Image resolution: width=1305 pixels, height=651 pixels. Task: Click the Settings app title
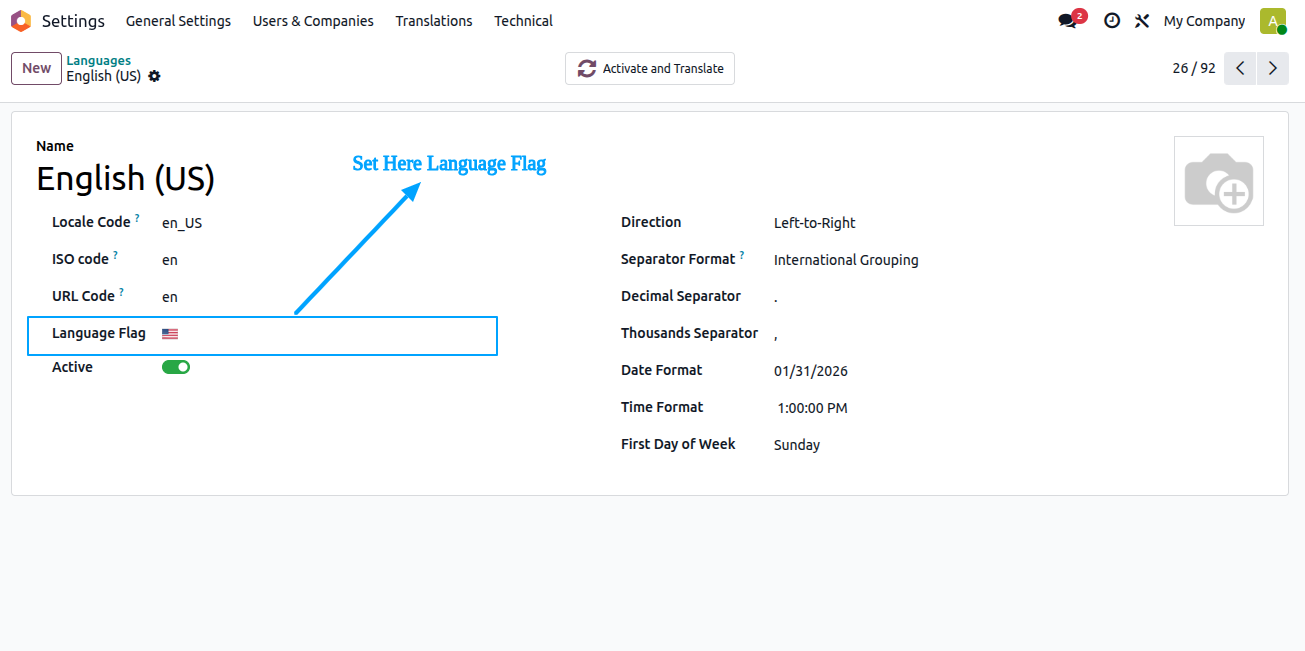point(73,21)
